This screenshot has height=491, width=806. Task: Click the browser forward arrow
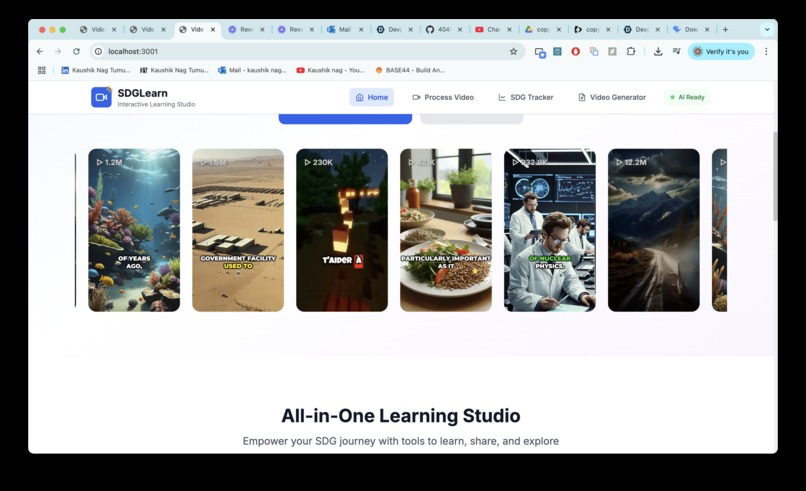coord(58,51)
